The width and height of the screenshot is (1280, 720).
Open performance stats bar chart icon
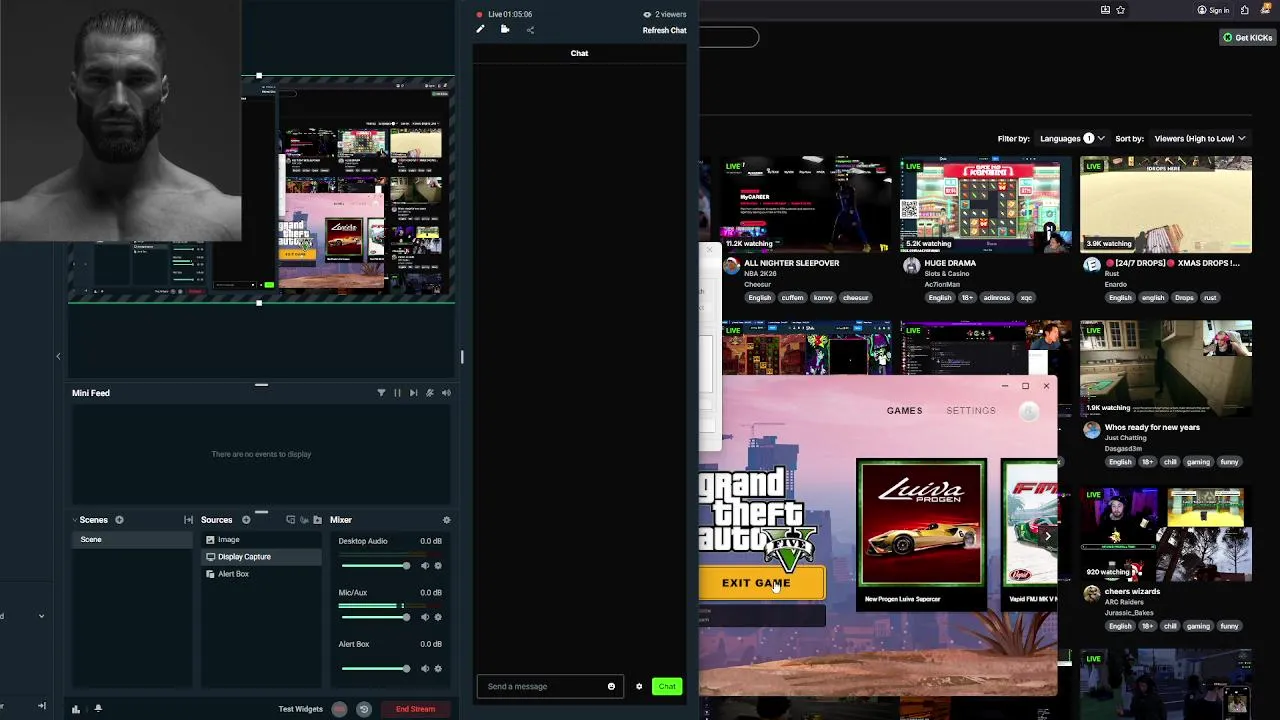pyautogui.click(x=76, y=709)
